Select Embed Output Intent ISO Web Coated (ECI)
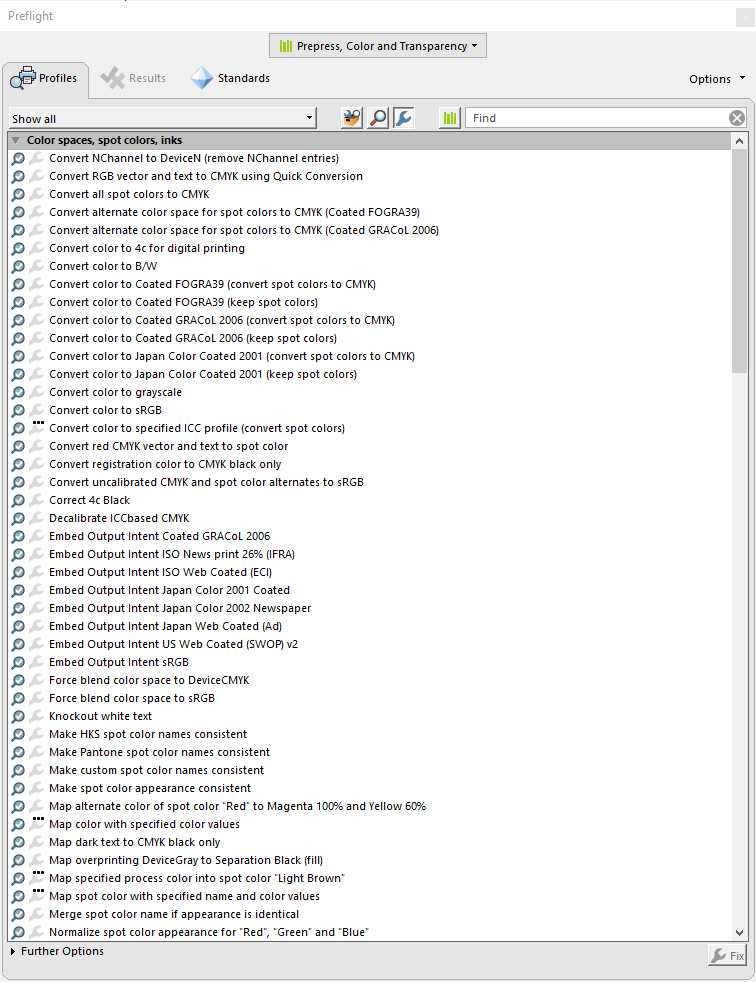 pyautogui.click(x=160, y=572)
